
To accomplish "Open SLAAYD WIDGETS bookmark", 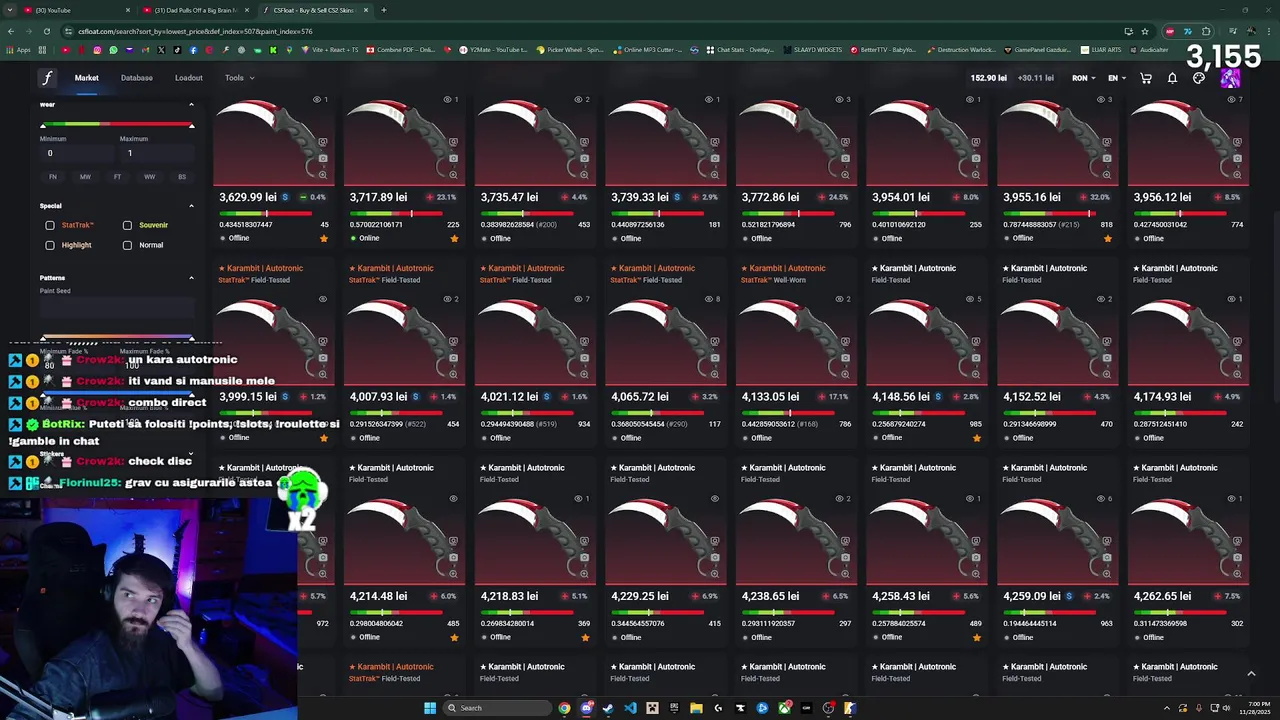I will (811, 50).
